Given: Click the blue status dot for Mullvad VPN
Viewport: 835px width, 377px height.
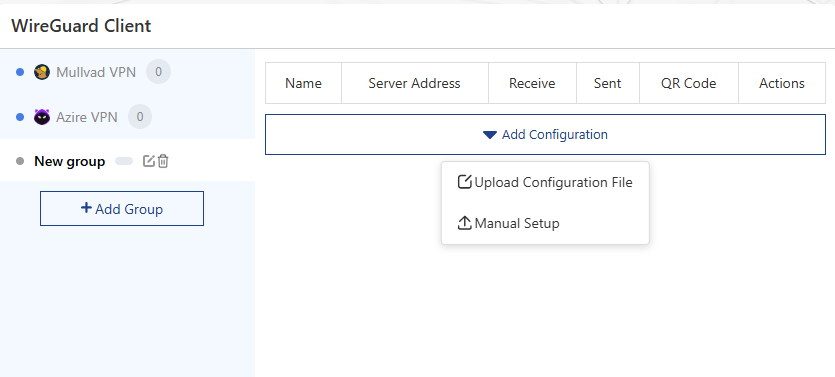Looking at the screenshot, I should (x=20, y=72).
